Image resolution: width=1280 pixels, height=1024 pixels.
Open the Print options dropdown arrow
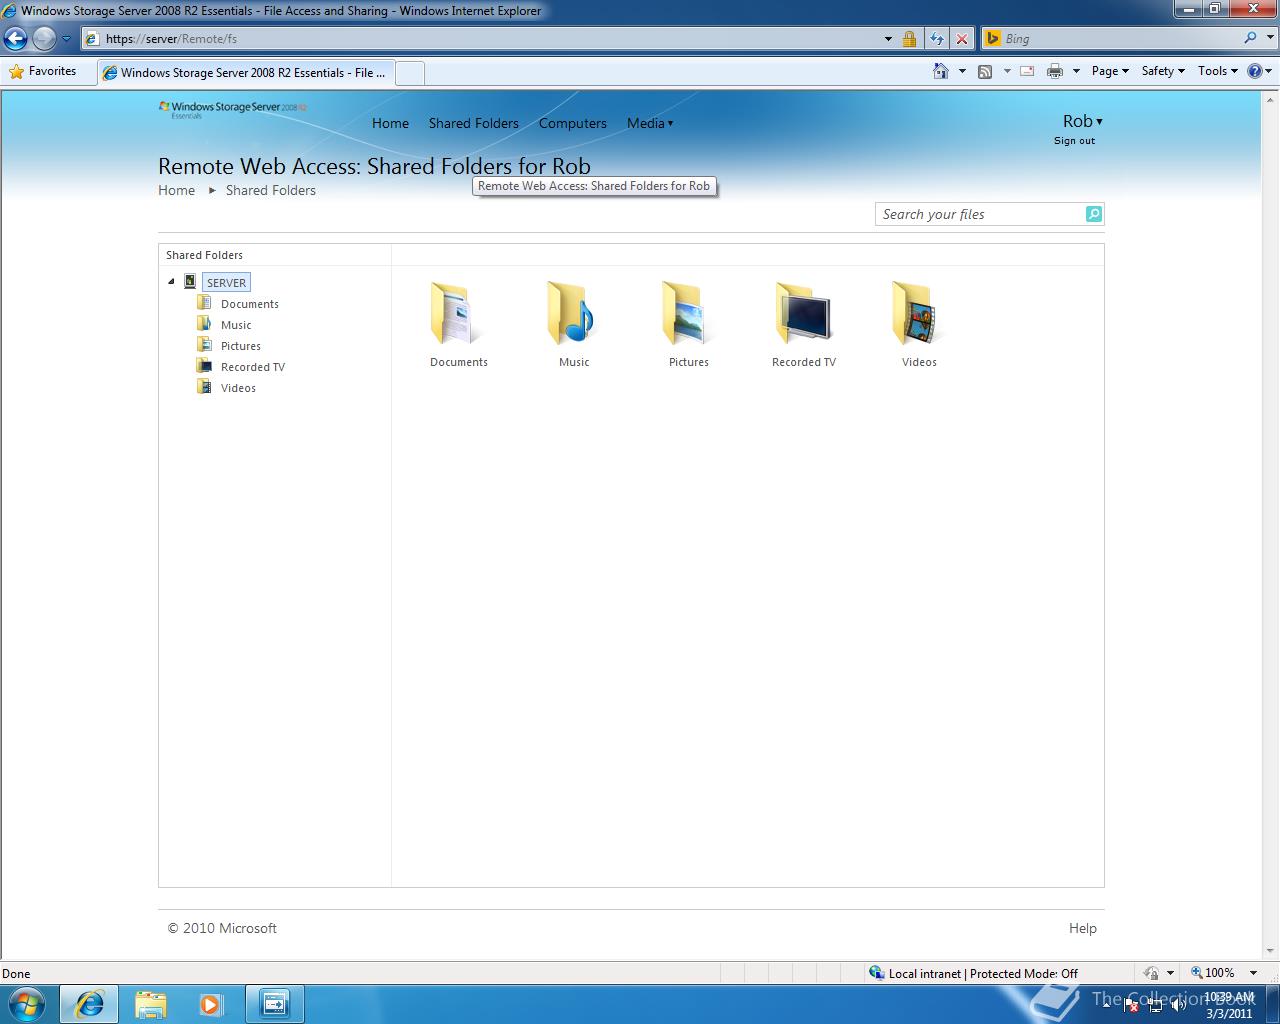pyautogui.click(x=1076, y=71)
